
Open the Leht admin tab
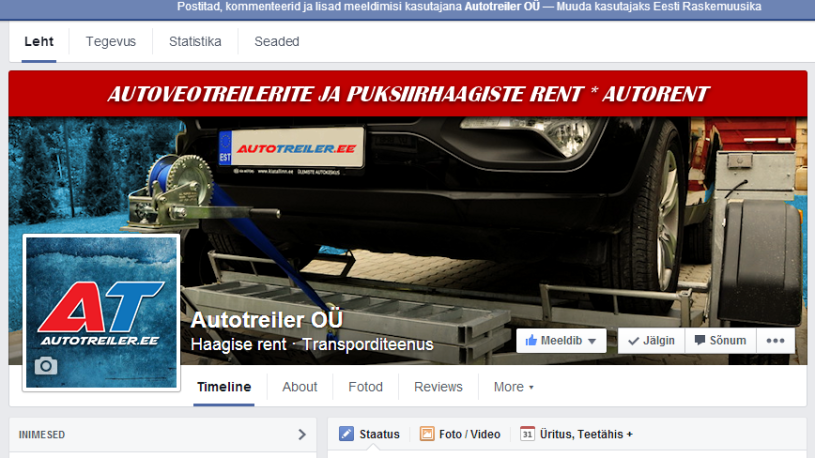[x=39, y=42]
